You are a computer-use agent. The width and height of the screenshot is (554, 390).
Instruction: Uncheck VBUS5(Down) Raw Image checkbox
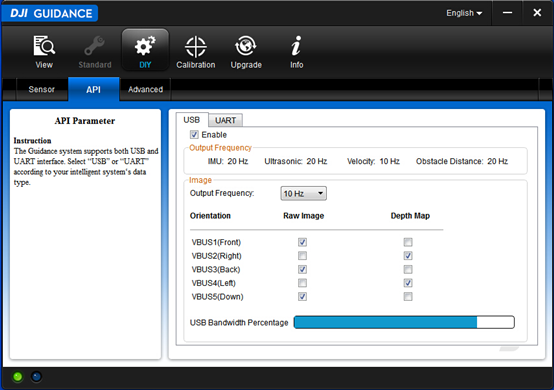pyautogui.click(x=302, y=296)
